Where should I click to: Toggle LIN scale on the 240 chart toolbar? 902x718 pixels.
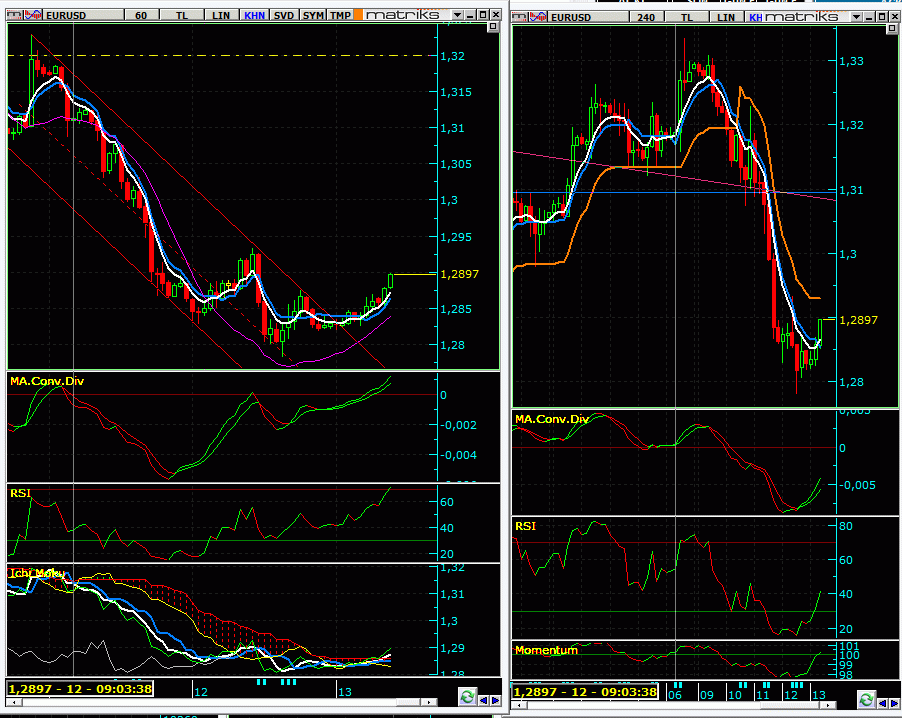coord(725,15)
